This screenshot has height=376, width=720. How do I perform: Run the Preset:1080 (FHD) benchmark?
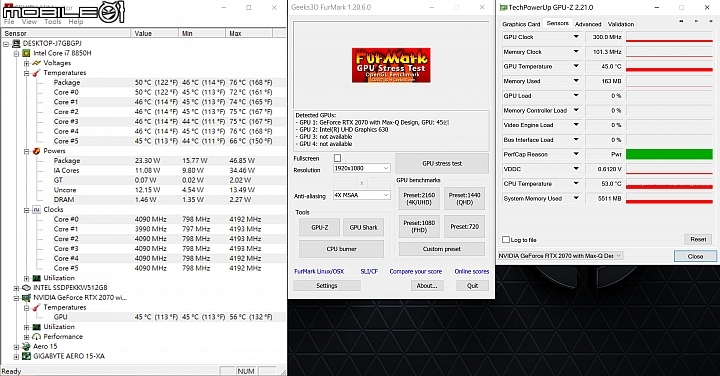[419, 226]
